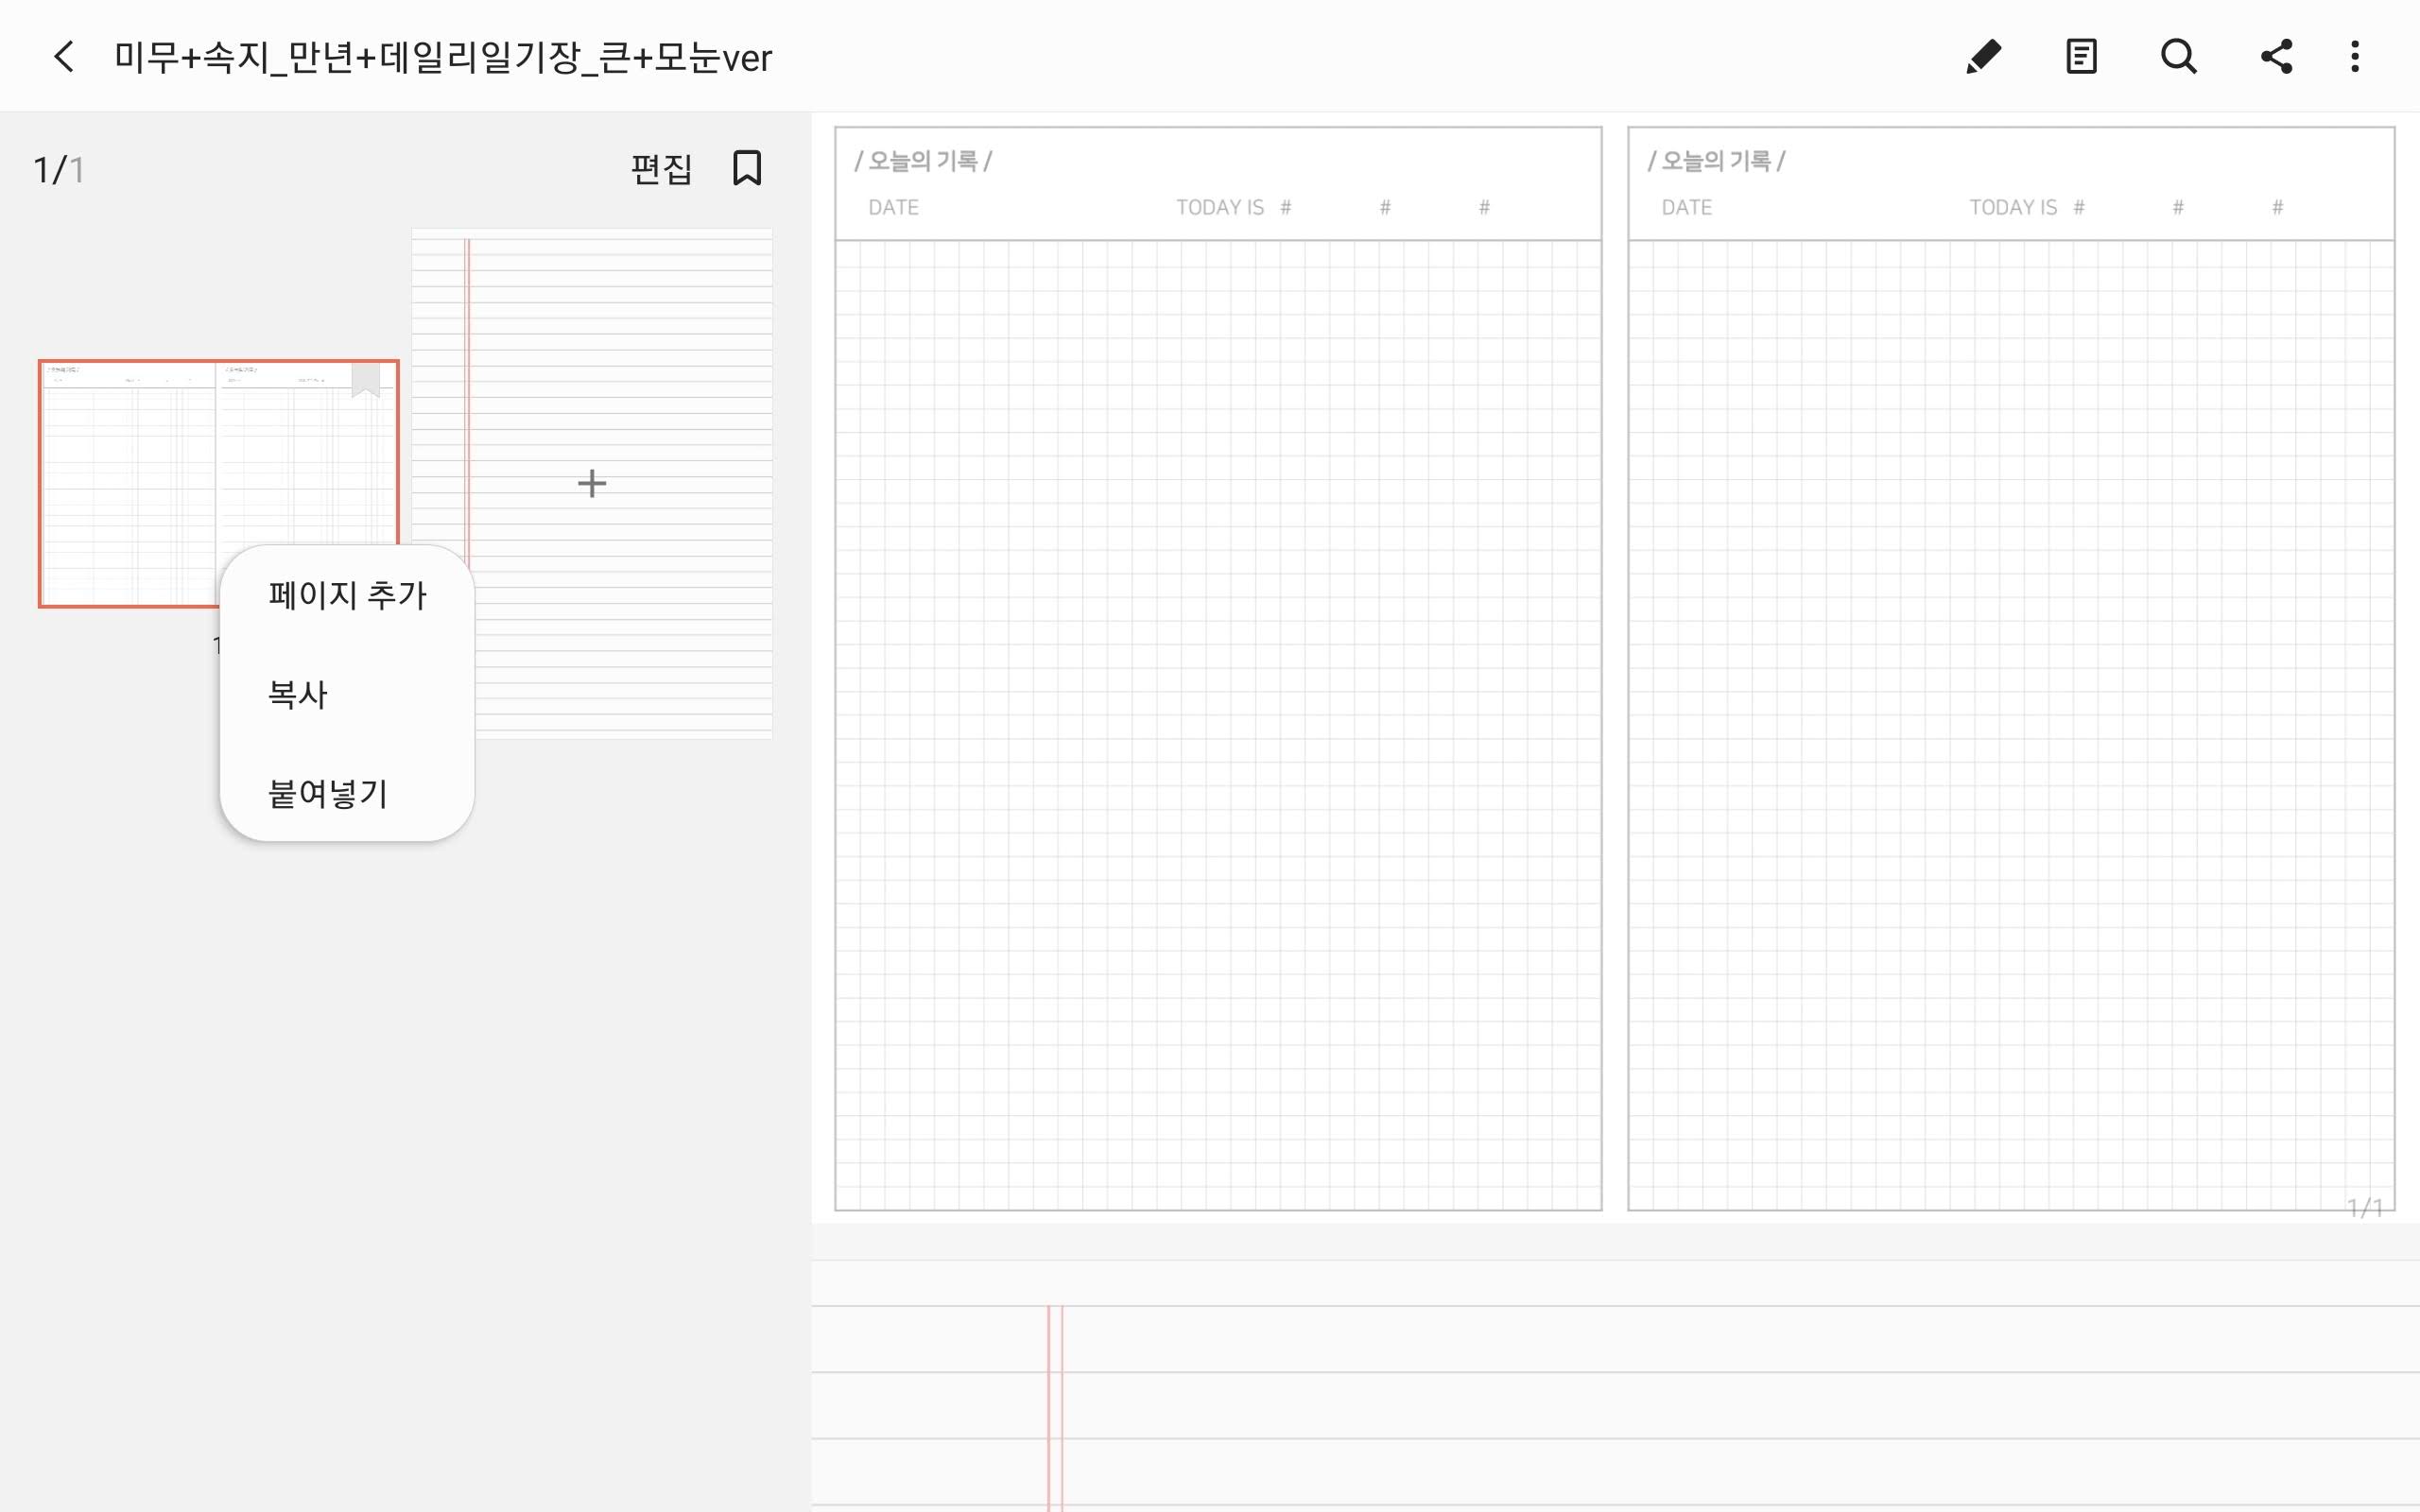Filter pages using the bookmark icon

(747, 168)
